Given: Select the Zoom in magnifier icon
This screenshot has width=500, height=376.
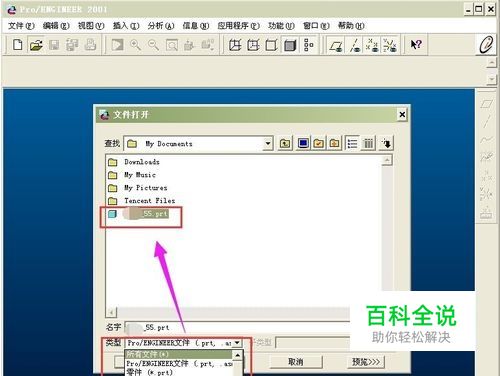Looking at the screenshot, I should coord(135,45).
